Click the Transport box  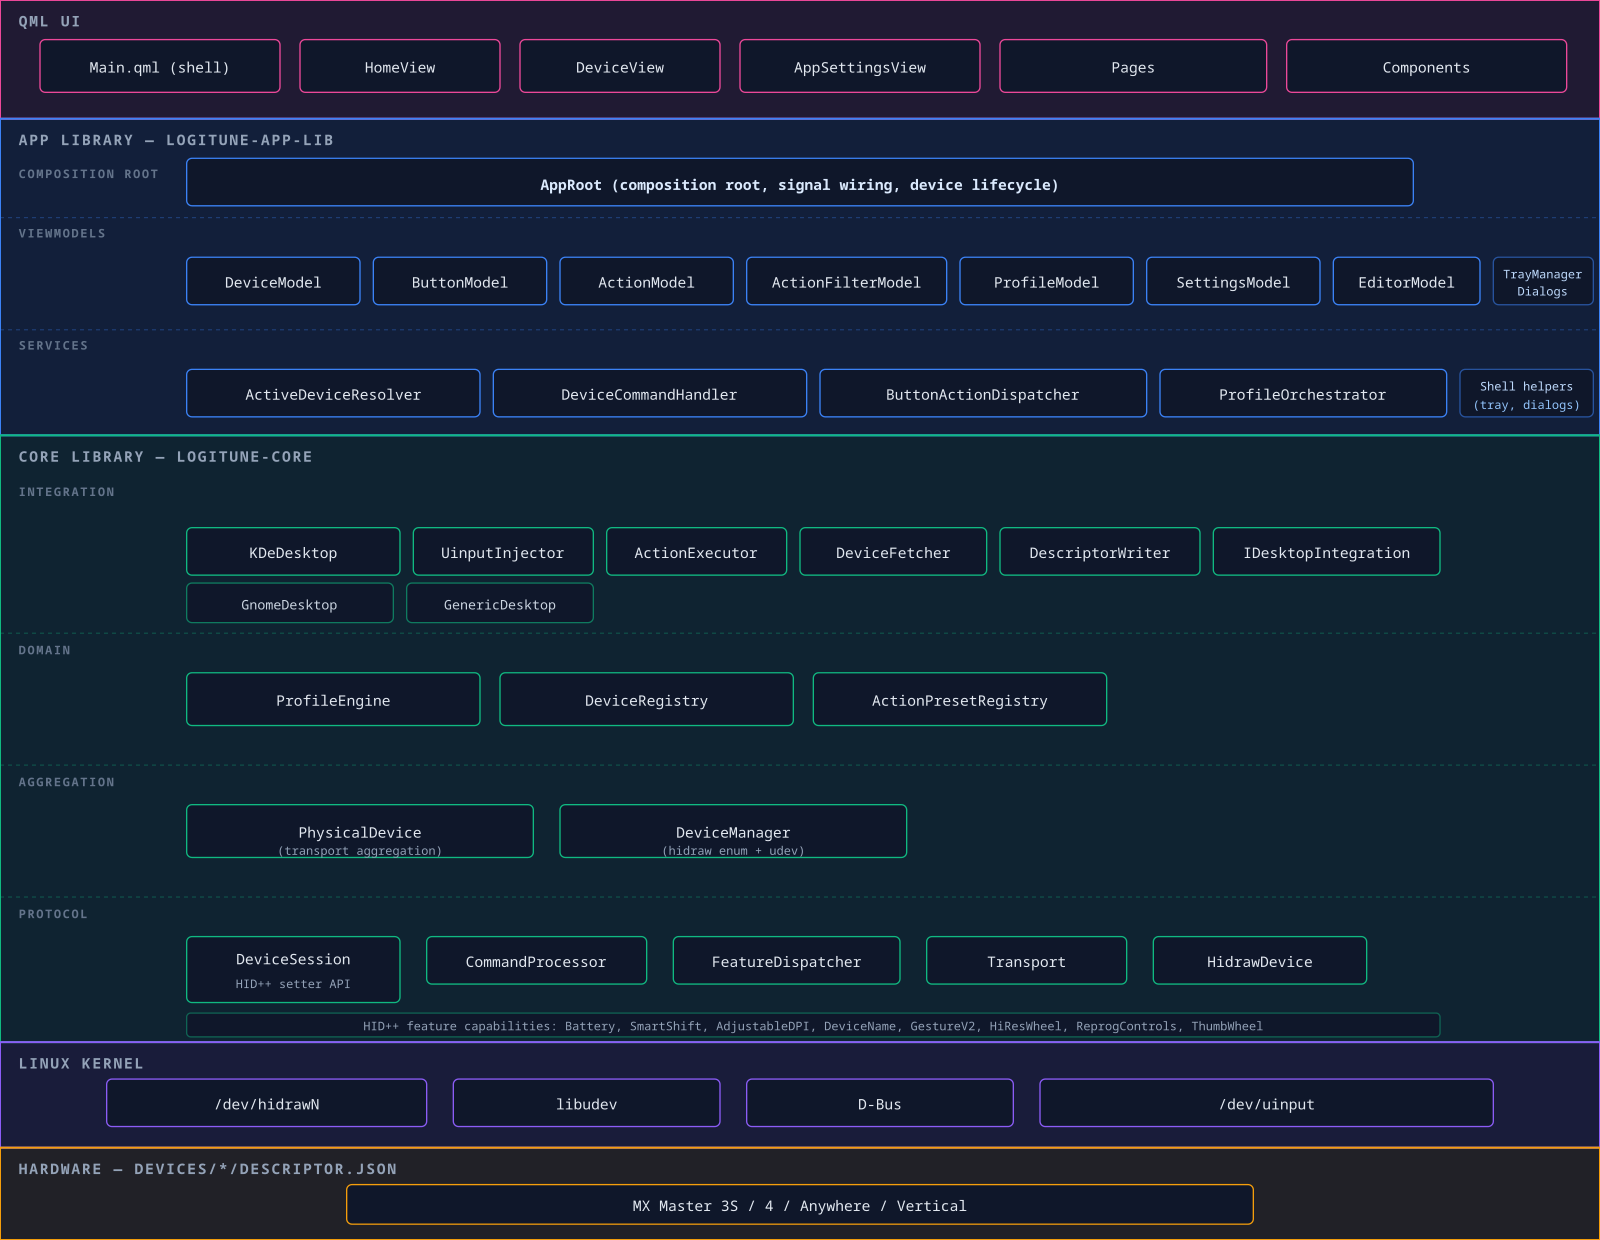[1026, 961]
